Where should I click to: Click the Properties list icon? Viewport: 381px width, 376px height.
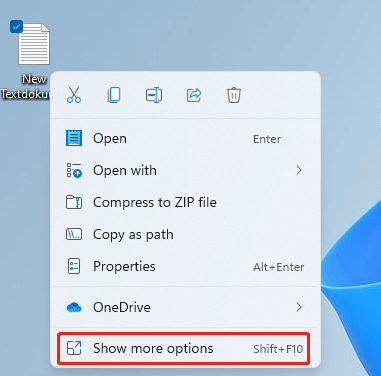[74, 266]
